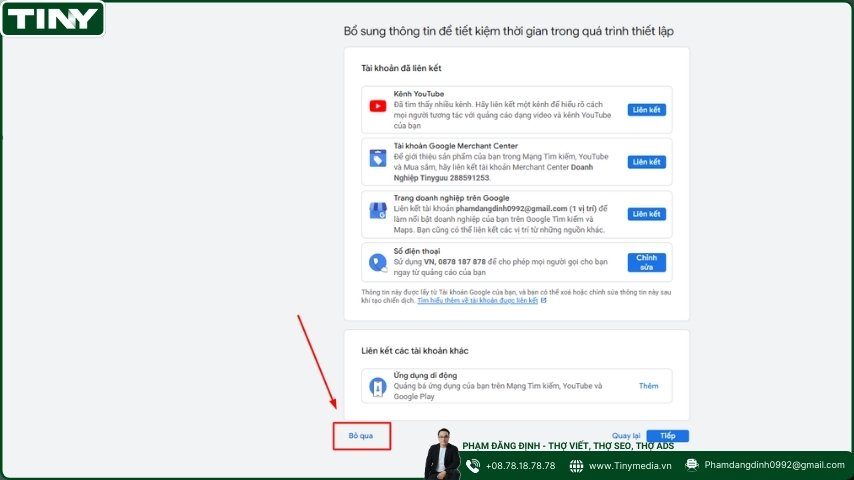Click the YouTube channel icon

pyautogui.click(x=378, y=106)
